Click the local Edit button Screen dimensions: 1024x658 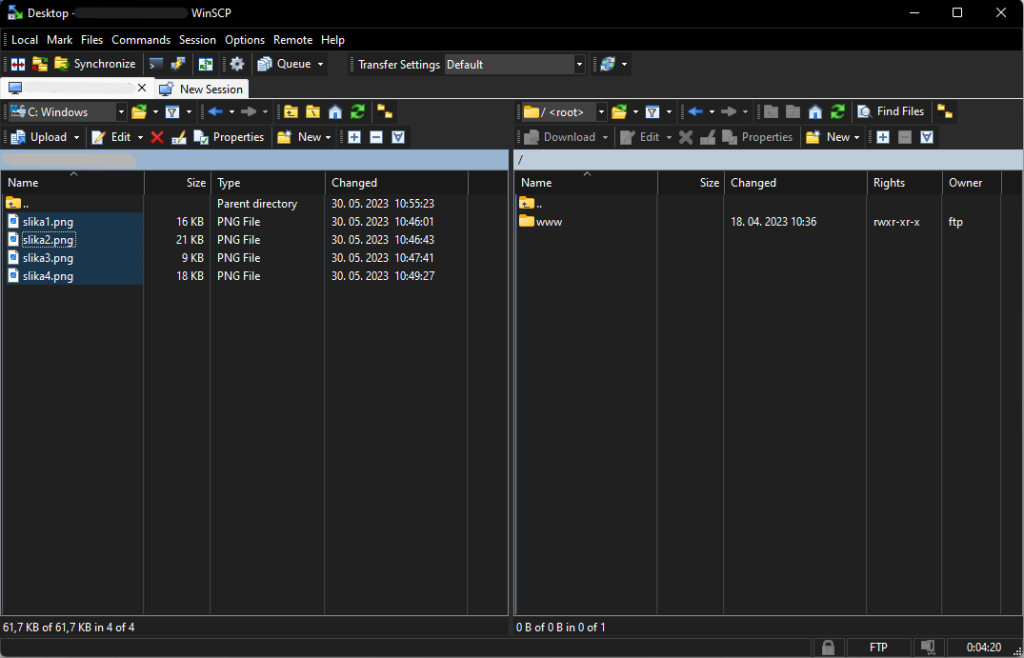coord(112,137)
